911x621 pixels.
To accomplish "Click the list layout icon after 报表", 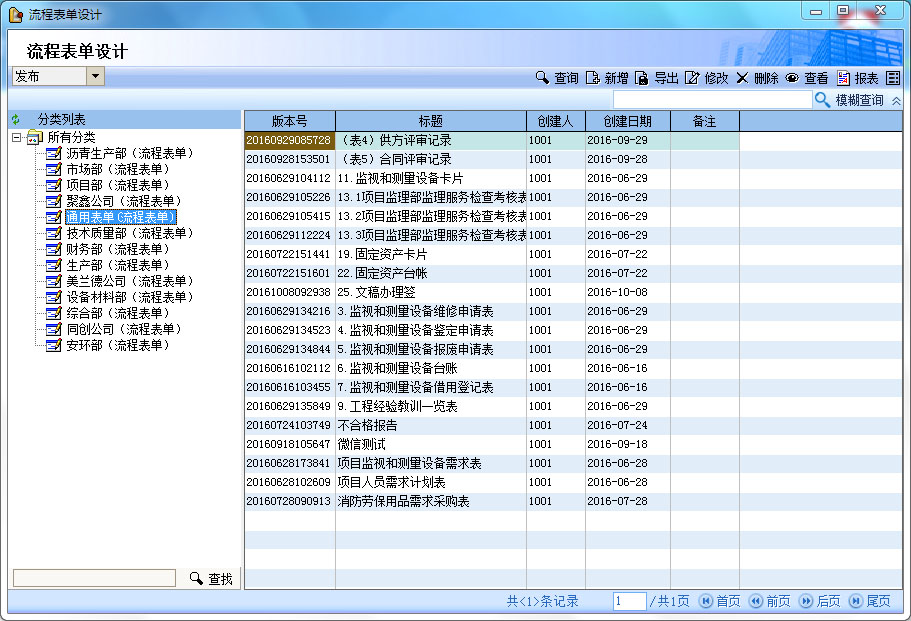I will click(893, 78).
